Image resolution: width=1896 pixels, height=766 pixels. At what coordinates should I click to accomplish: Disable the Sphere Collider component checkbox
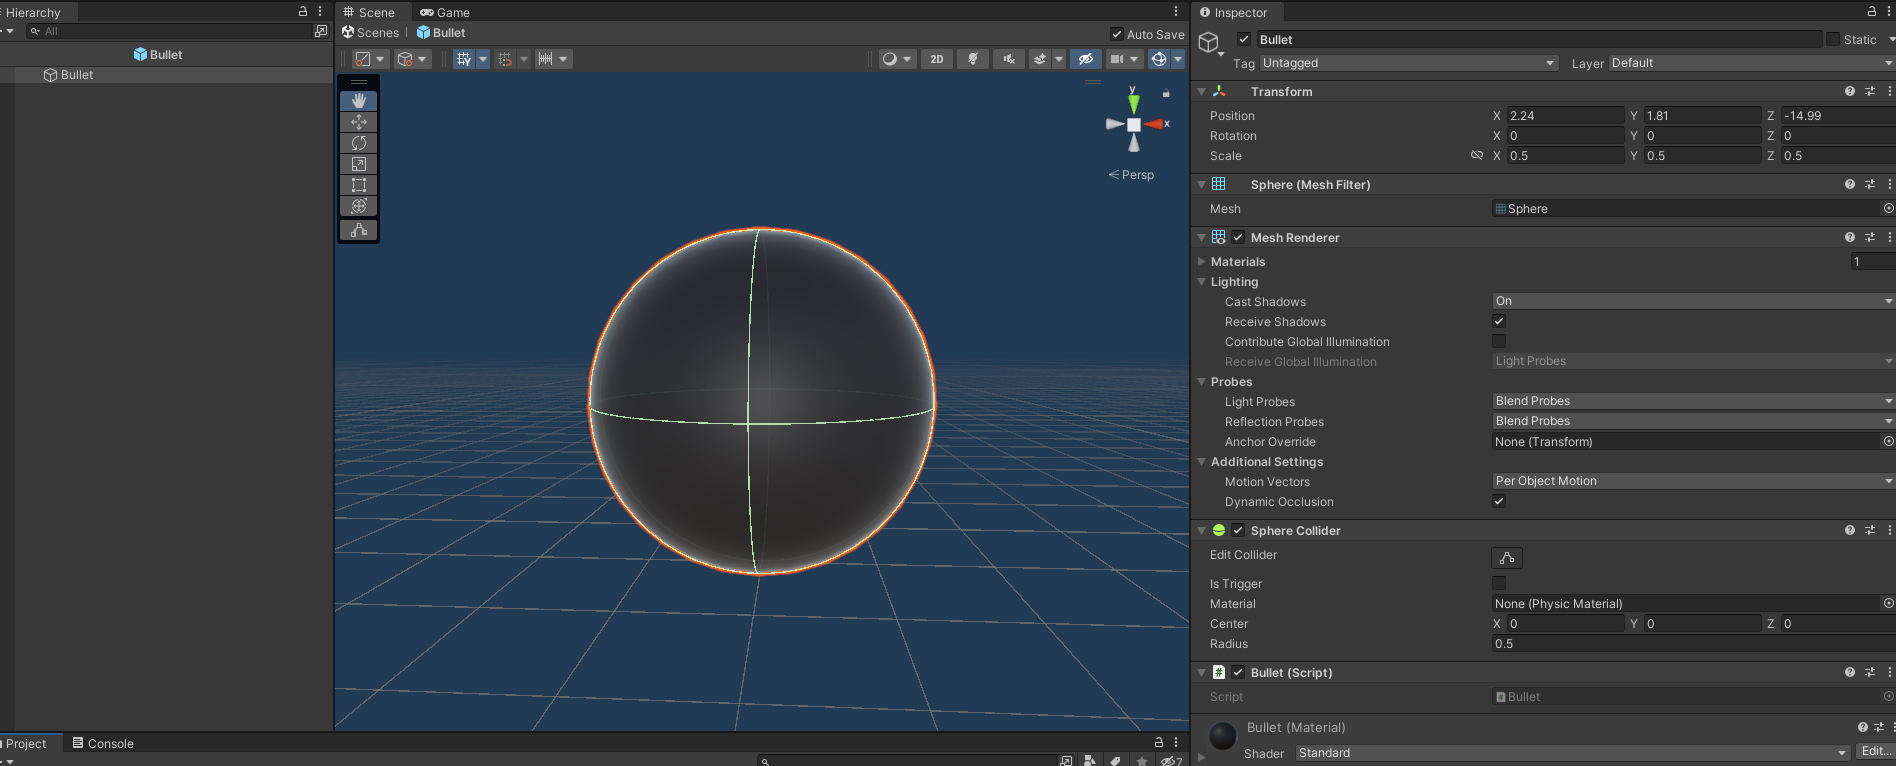(1238, 530)
